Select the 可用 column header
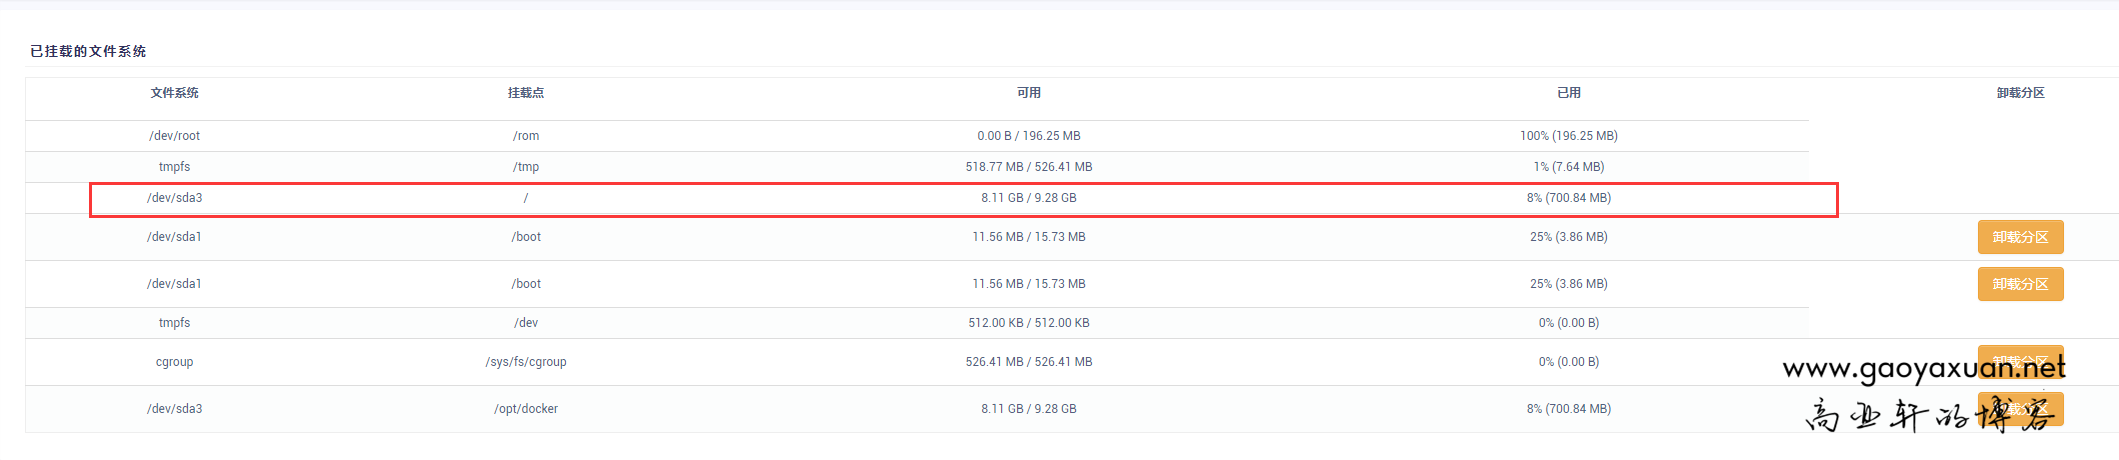Viewport: 2119px width, 460px height. pyautogui.click(x=1028, y=93)
